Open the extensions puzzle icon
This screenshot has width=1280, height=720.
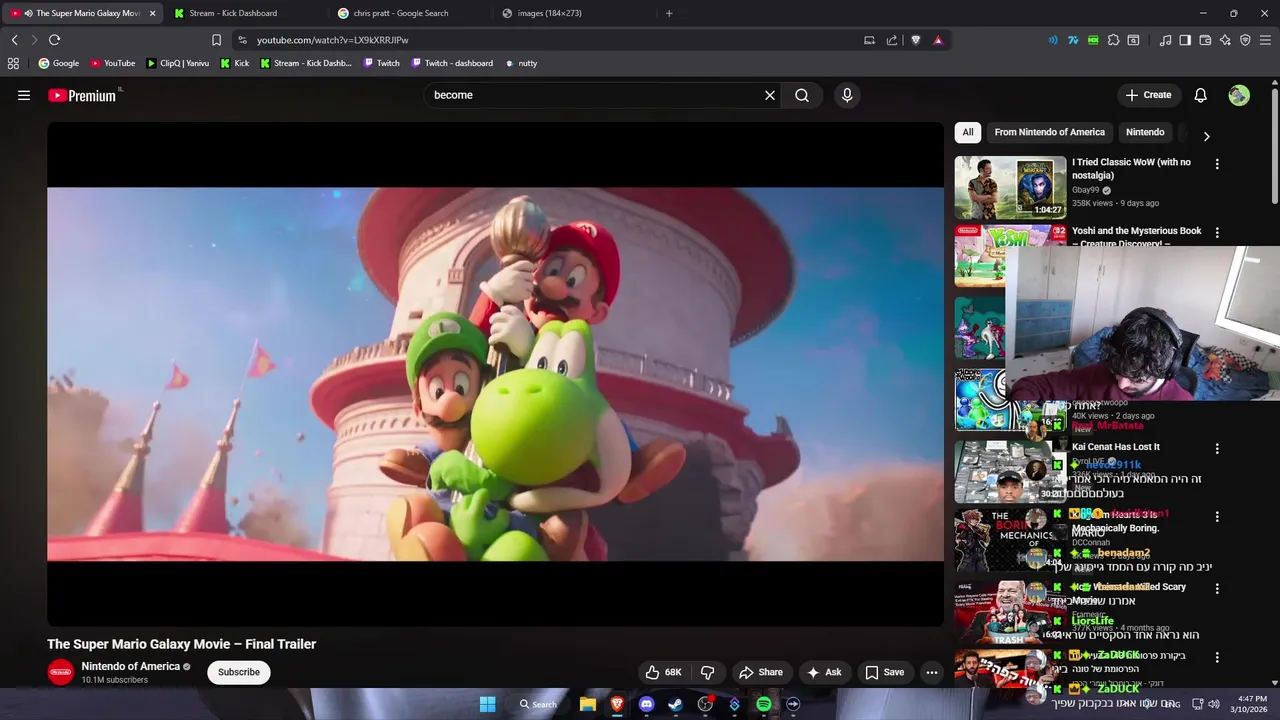(x=1113, y=40)
